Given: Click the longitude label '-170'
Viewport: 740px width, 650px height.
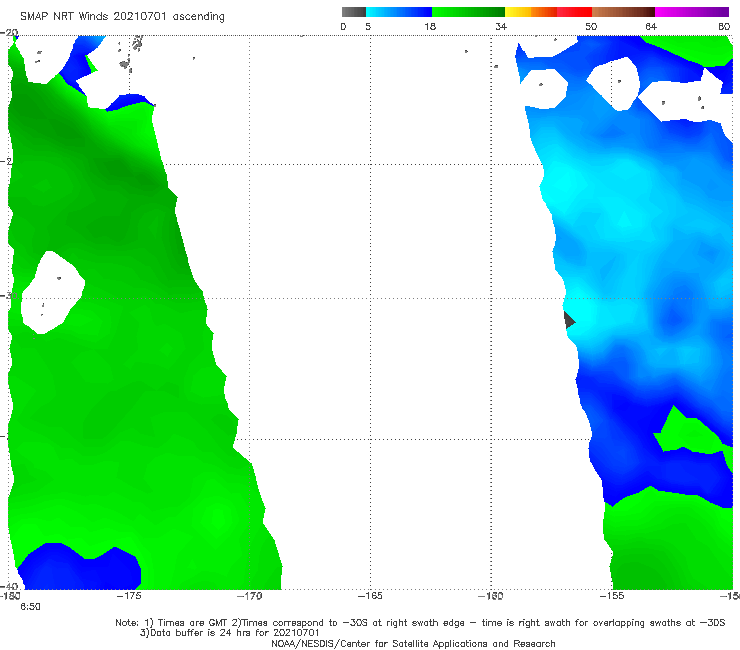Looking at the screenshot, I should 249,596.
